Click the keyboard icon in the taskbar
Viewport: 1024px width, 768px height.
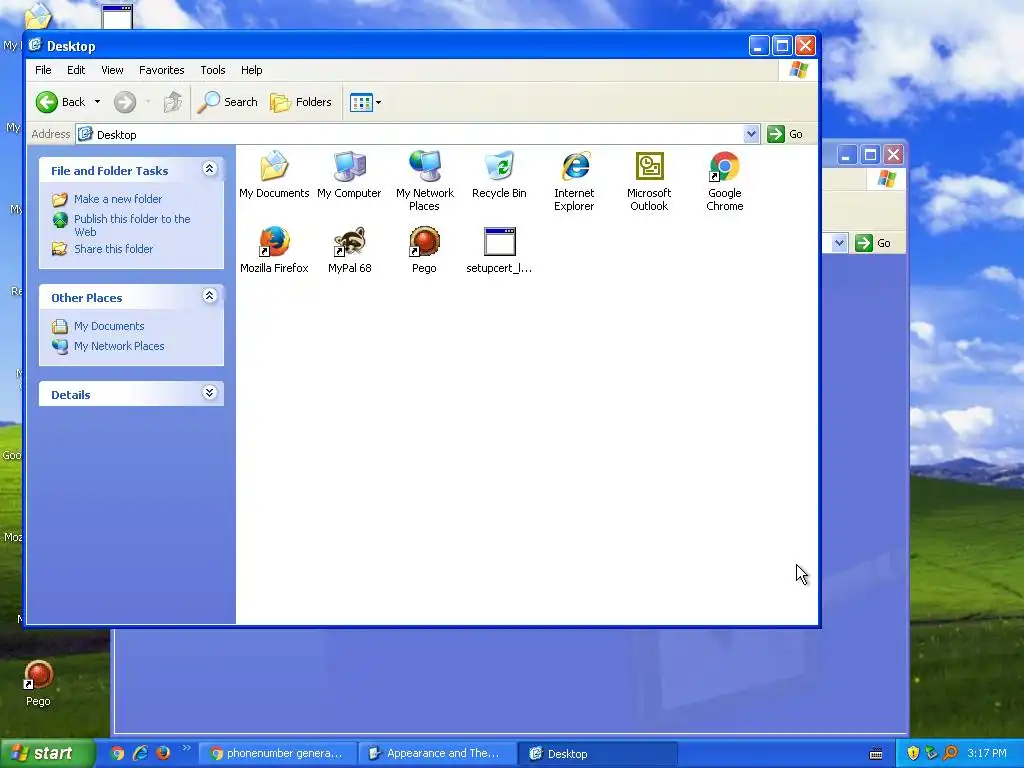point(876,754)
